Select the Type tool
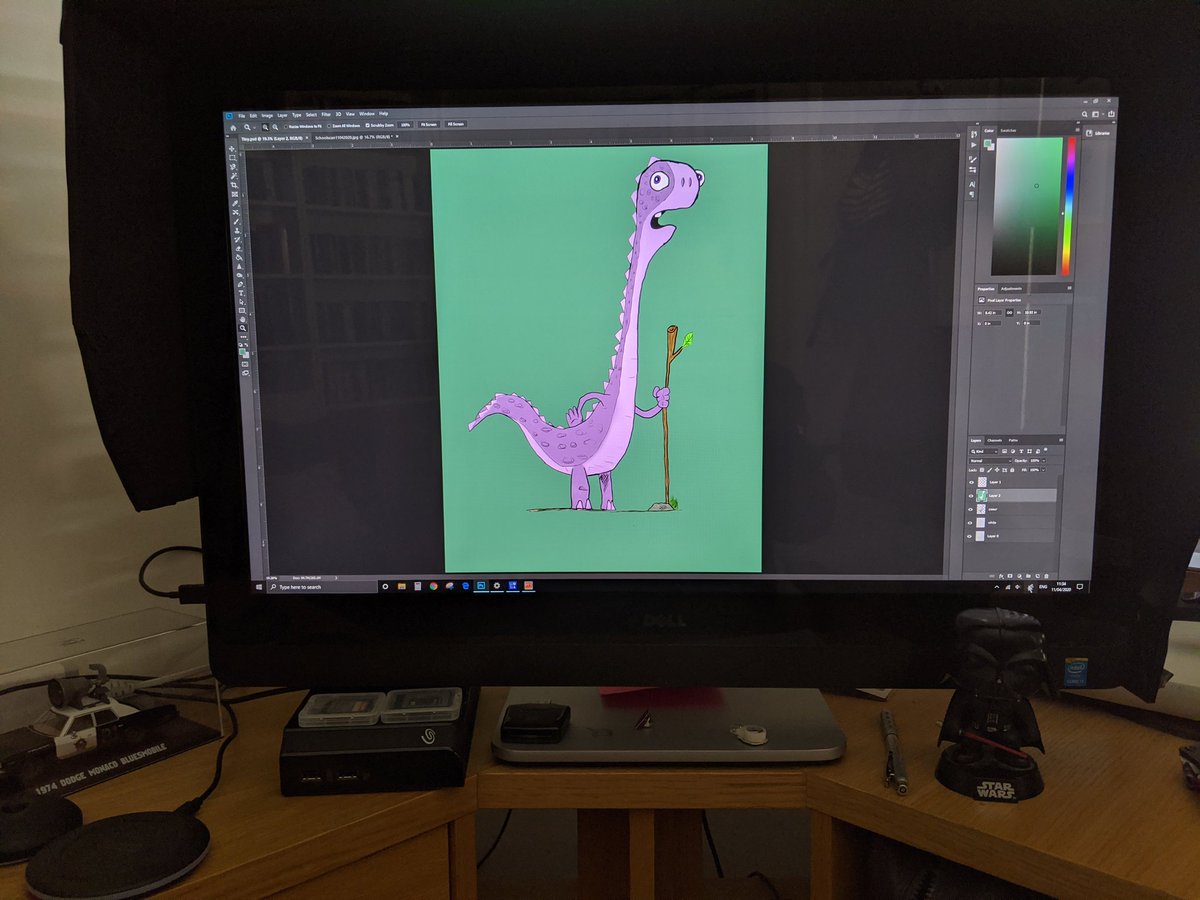The height and width of the screenshot is (900, 1200). point(241,293)
